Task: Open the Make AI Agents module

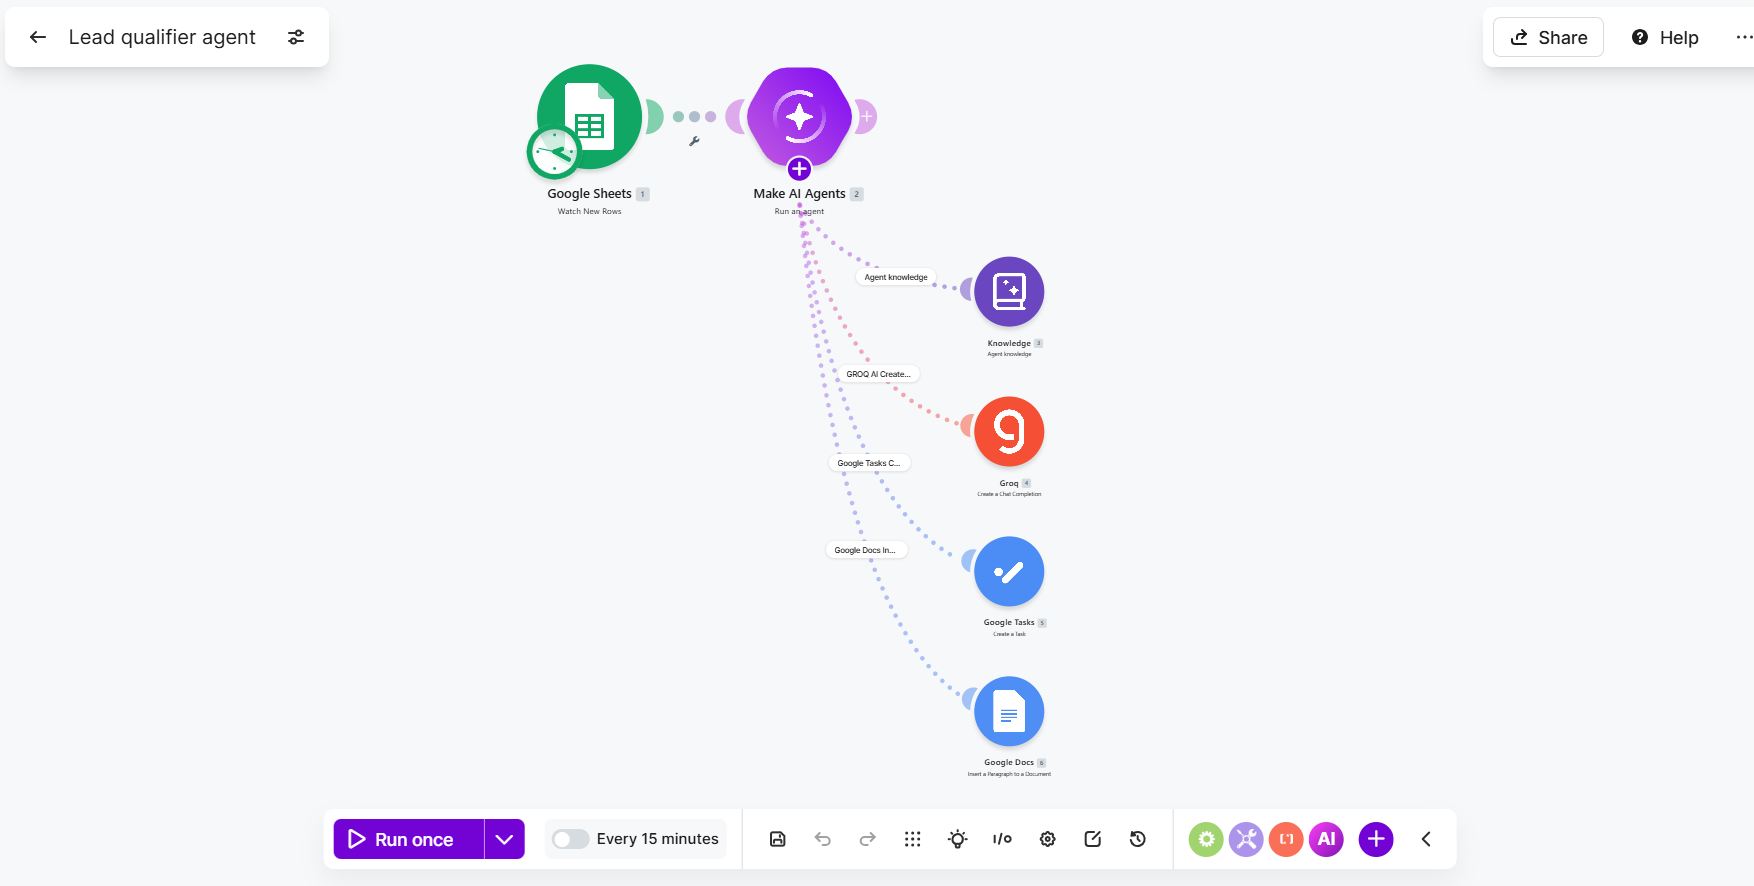Action: [799, 117]
